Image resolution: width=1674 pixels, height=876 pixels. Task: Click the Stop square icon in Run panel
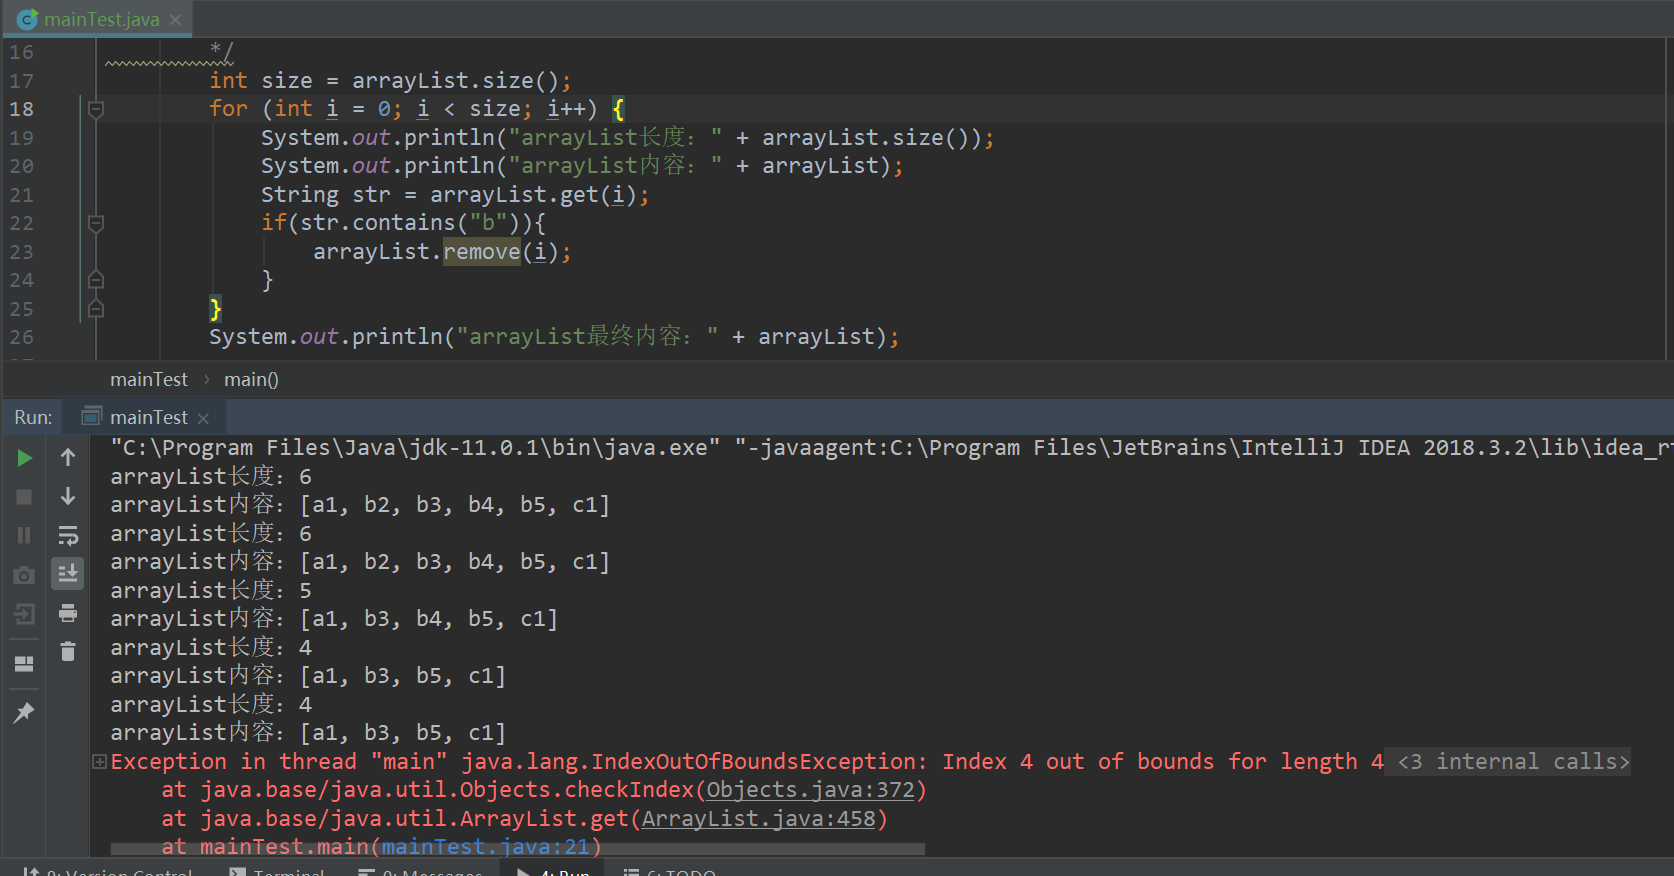[x=25, y=497]
